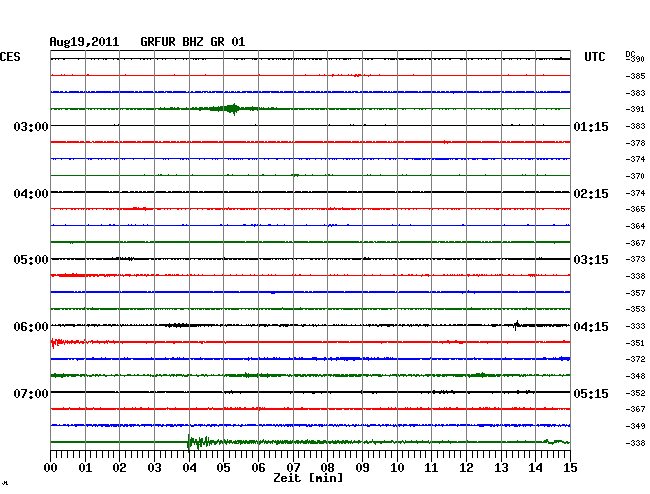Click the UTC column header
This screenshot has width=650, height=494.
594,57
